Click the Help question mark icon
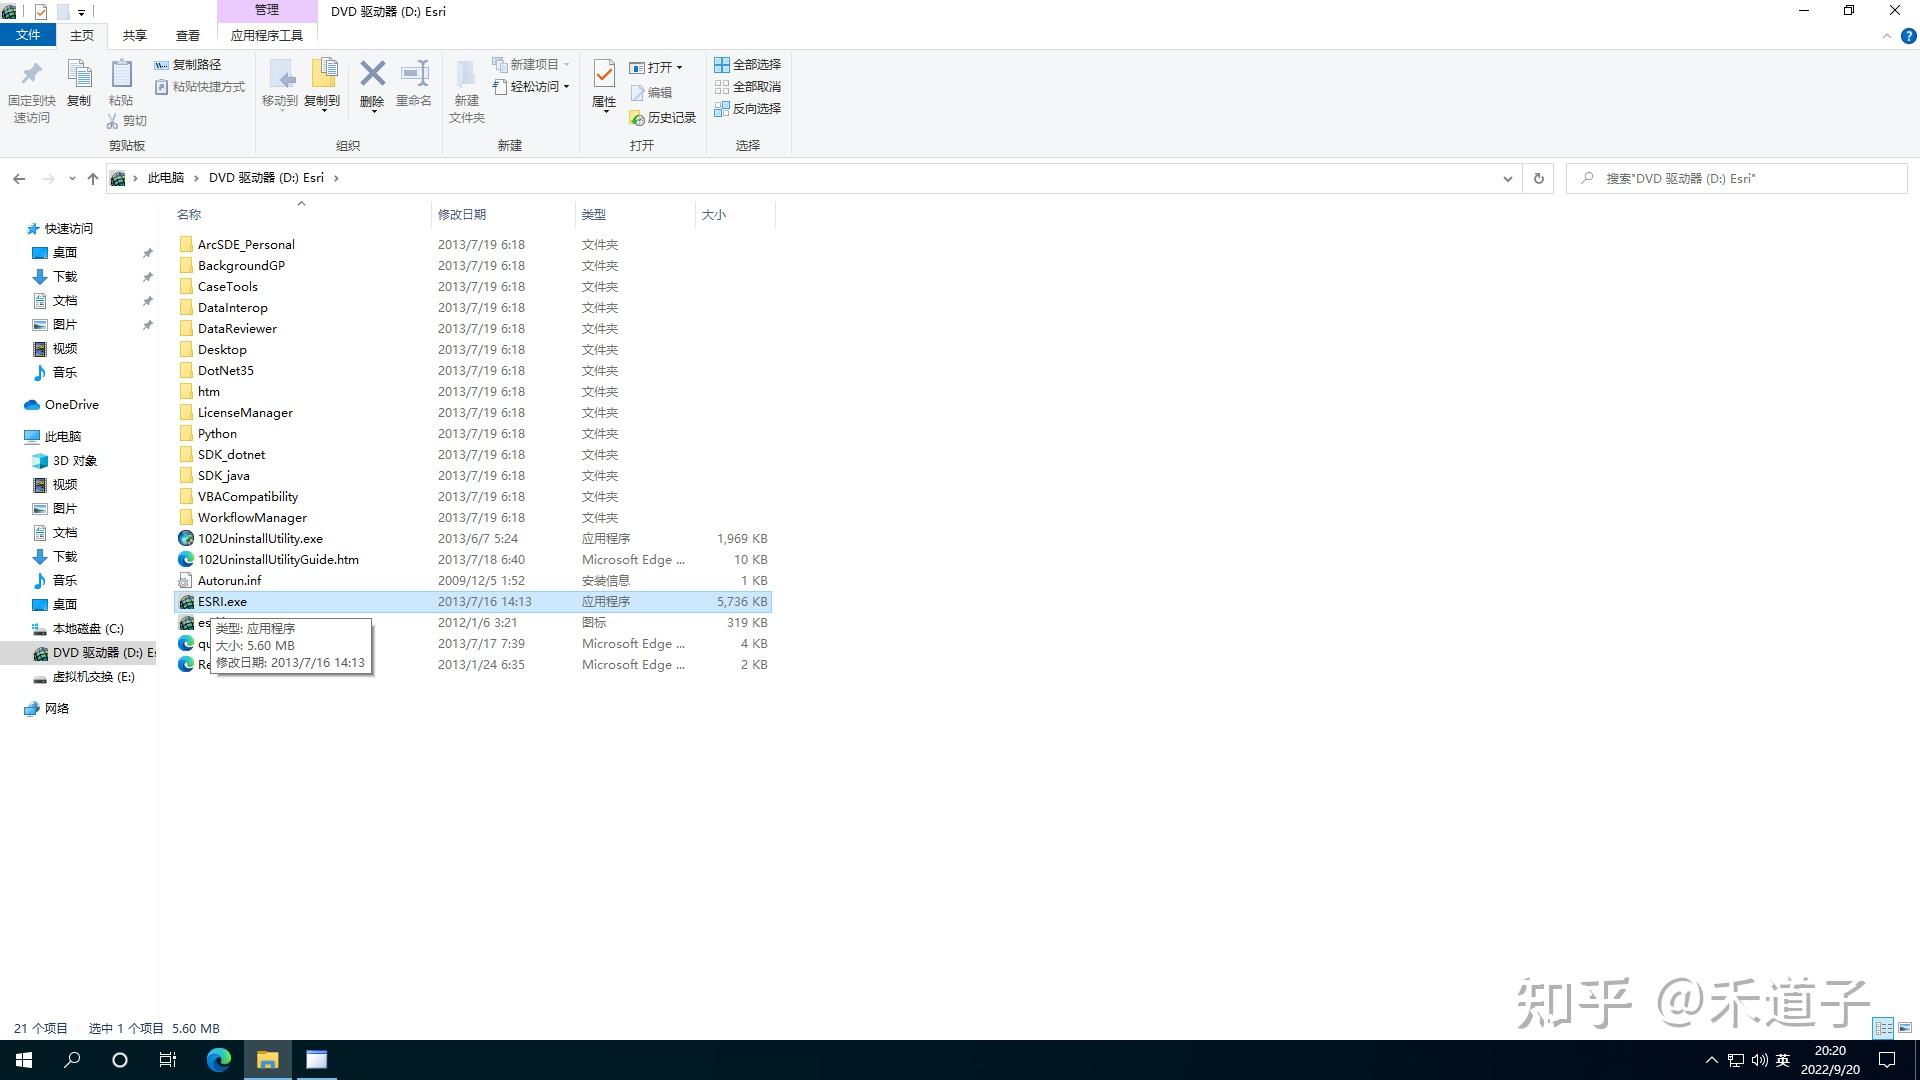1920x1080 pixels. [x=1908, y=35]
